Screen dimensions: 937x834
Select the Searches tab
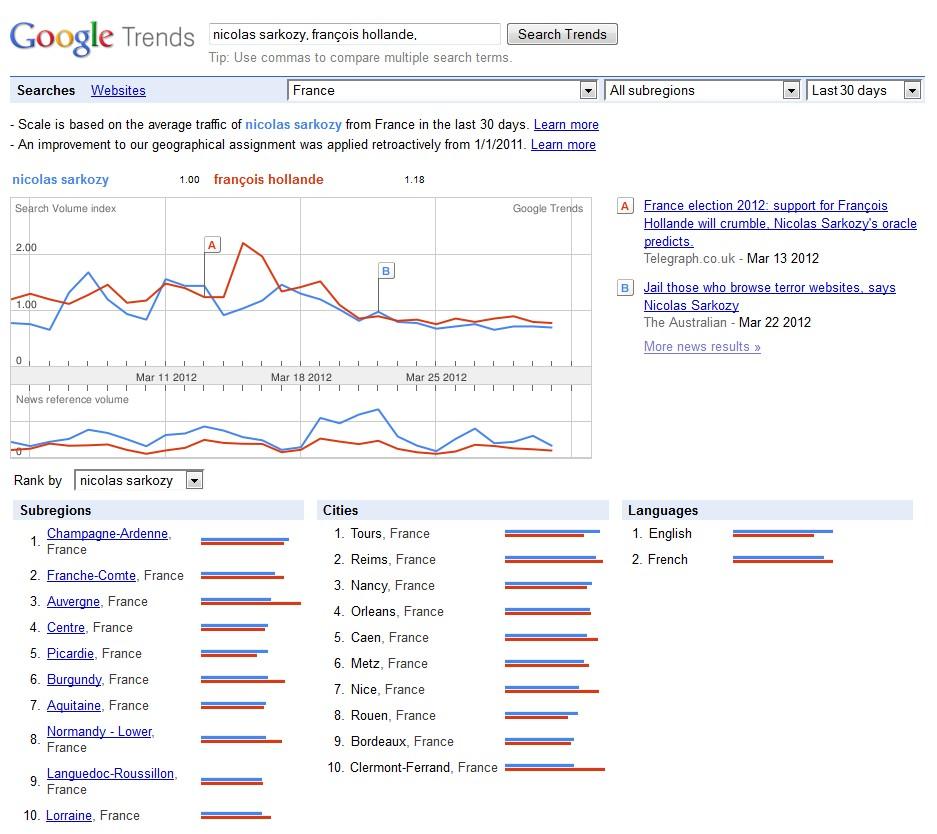pyautogui.click(x=46, y=90)
